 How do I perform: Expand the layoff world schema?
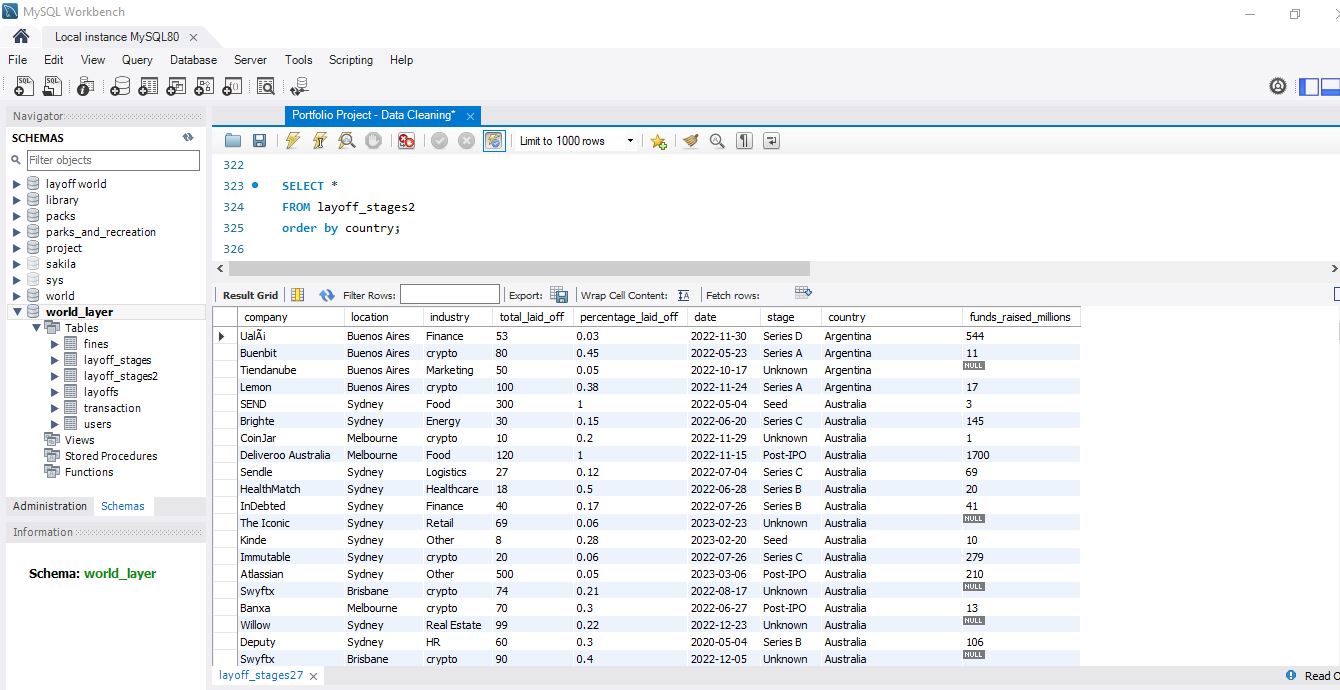click(x=16, y=184)
